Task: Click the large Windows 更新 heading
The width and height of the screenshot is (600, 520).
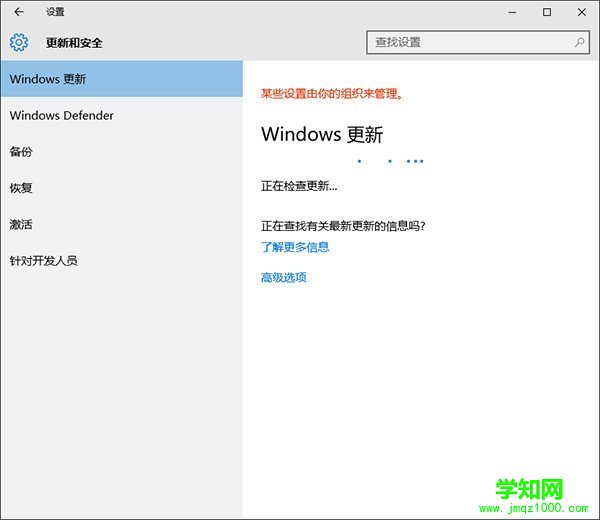Action: pyautogui.click(x=322, y=134)
